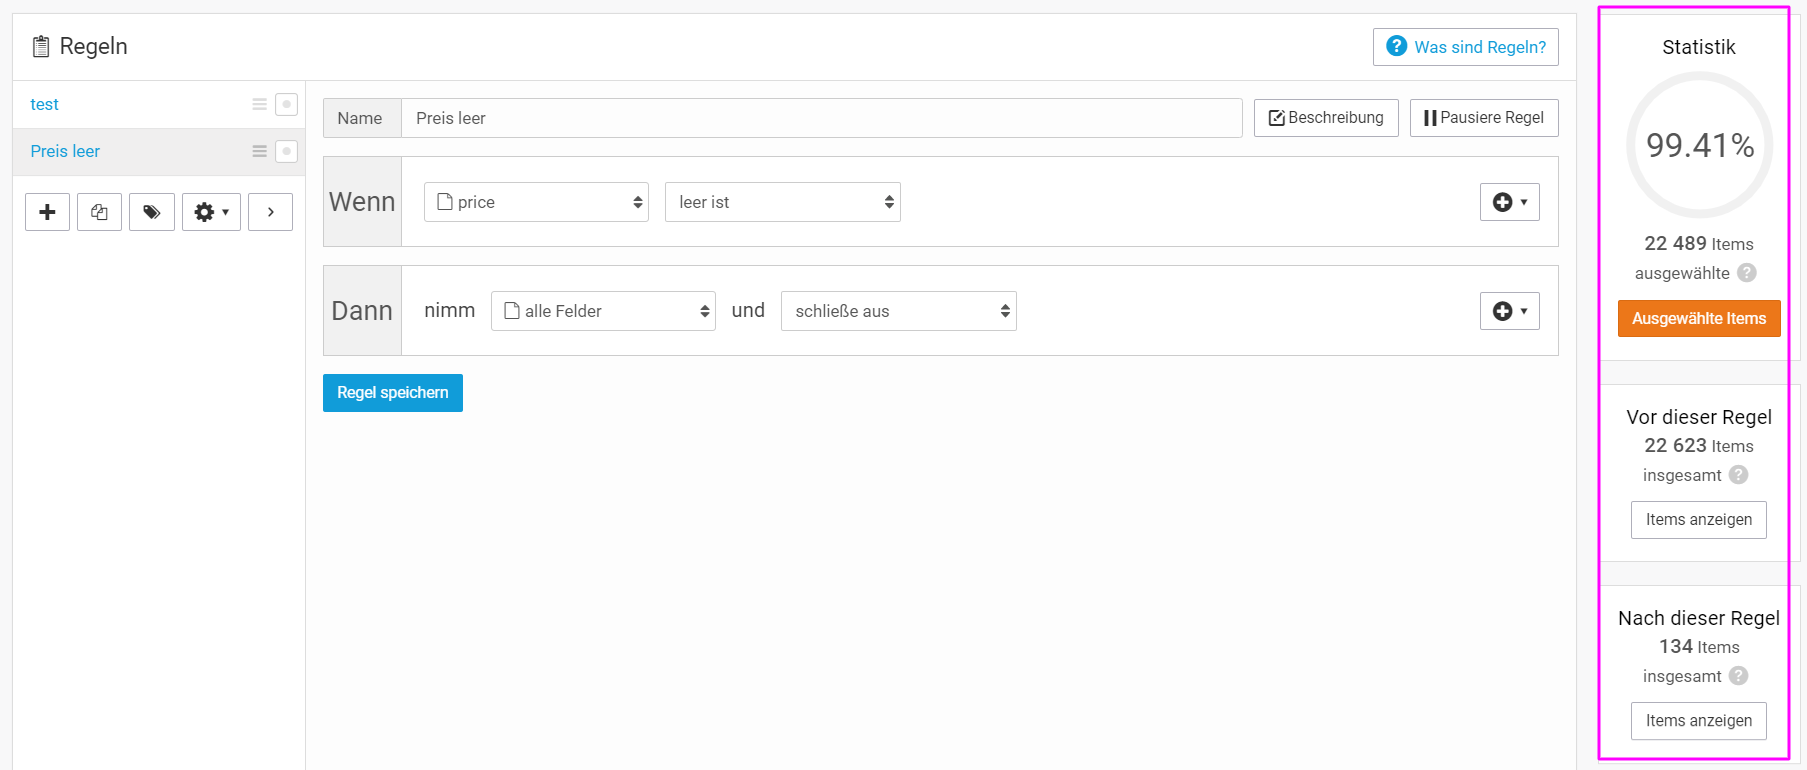Screen dimensions: 1807x770
Task: Open the gear settings dropdown
Action: (211, 212)
